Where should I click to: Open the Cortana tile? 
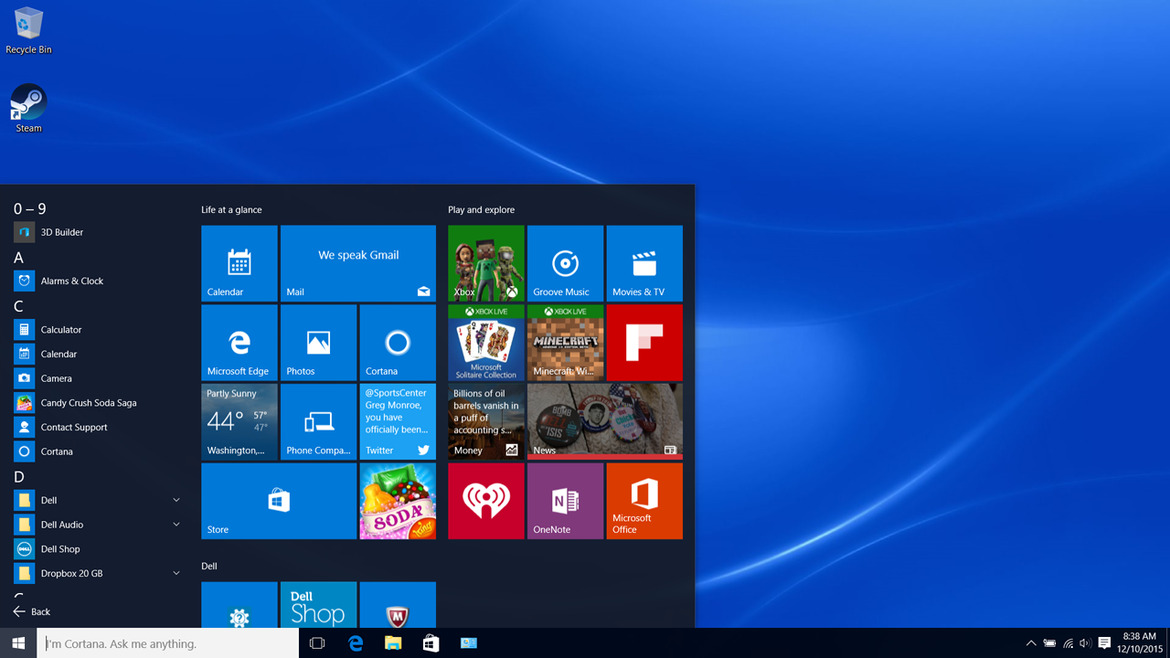tap(398, 342)
